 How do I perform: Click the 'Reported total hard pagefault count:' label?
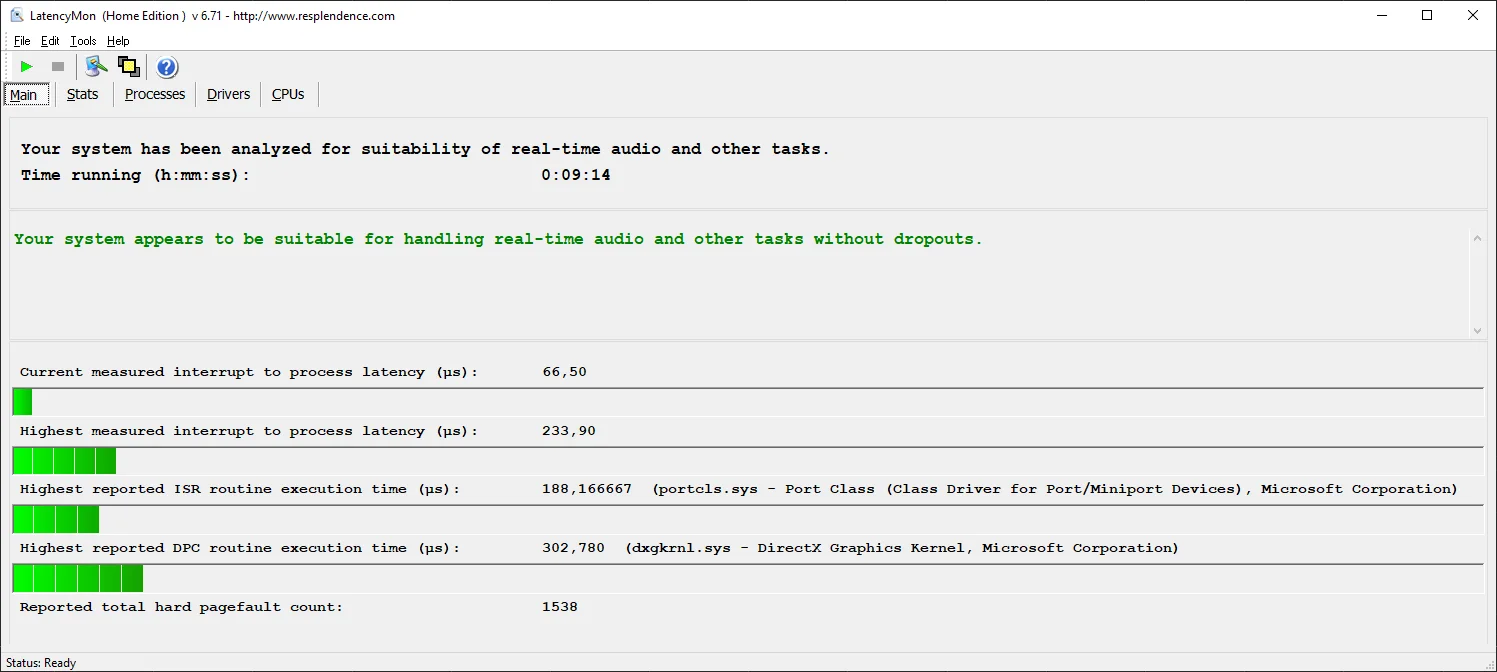coord(181,607)
